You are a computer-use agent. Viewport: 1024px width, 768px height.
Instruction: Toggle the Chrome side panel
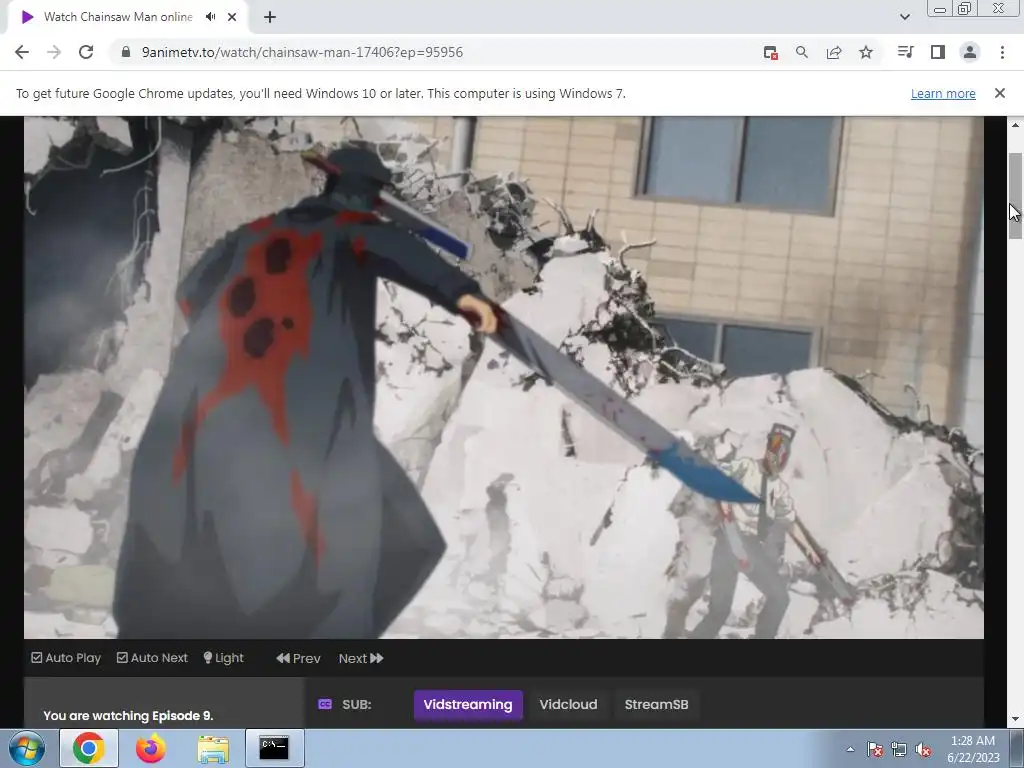pyautogui.click(x=938, y=52)
